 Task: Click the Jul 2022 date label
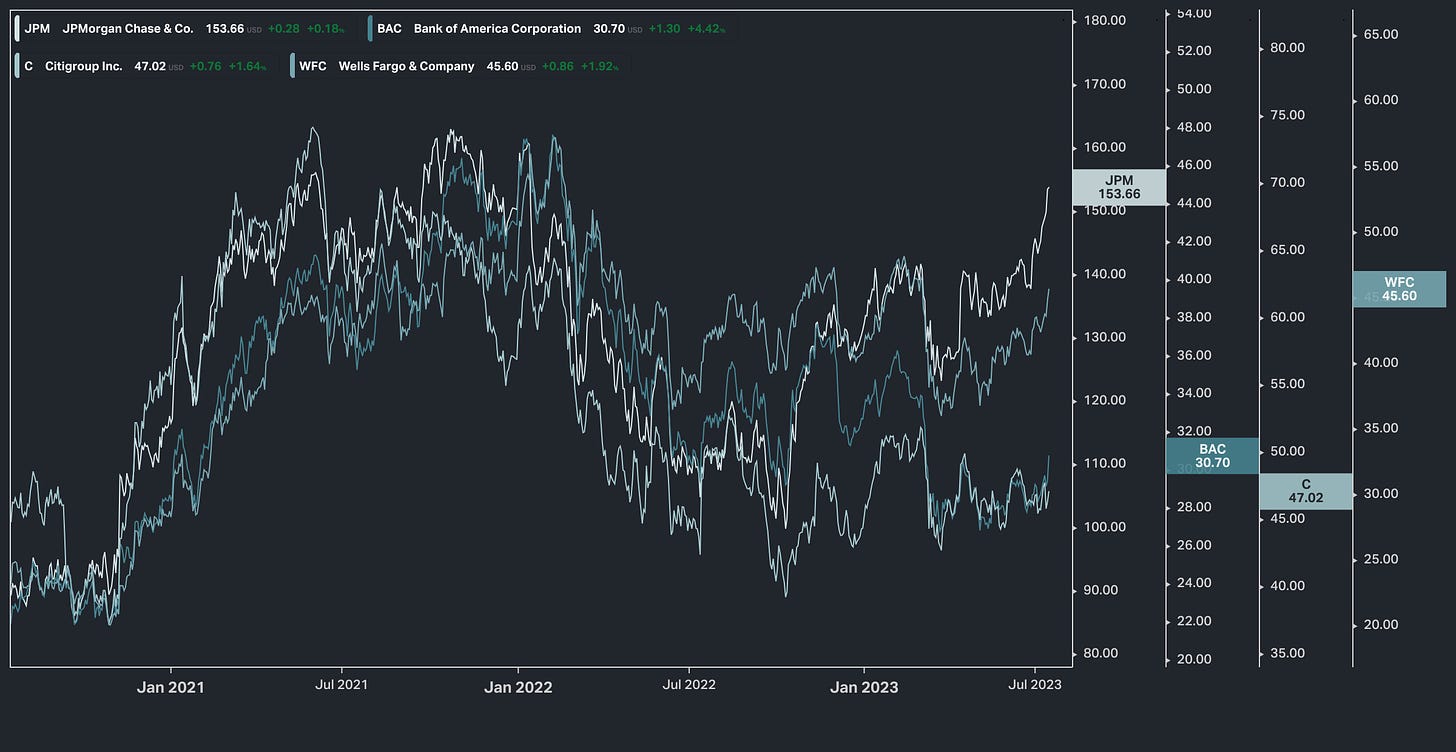[x=689, y=685]
